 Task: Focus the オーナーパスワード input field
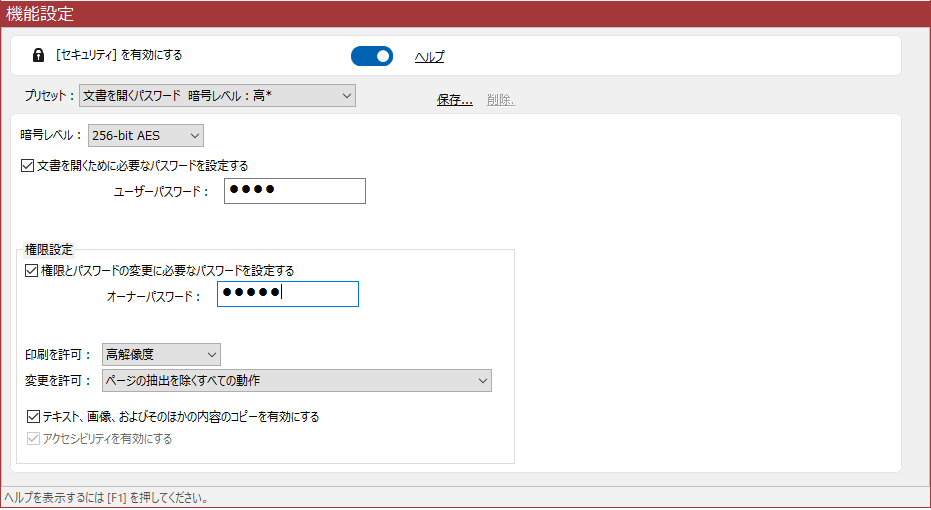pos(288,294)
